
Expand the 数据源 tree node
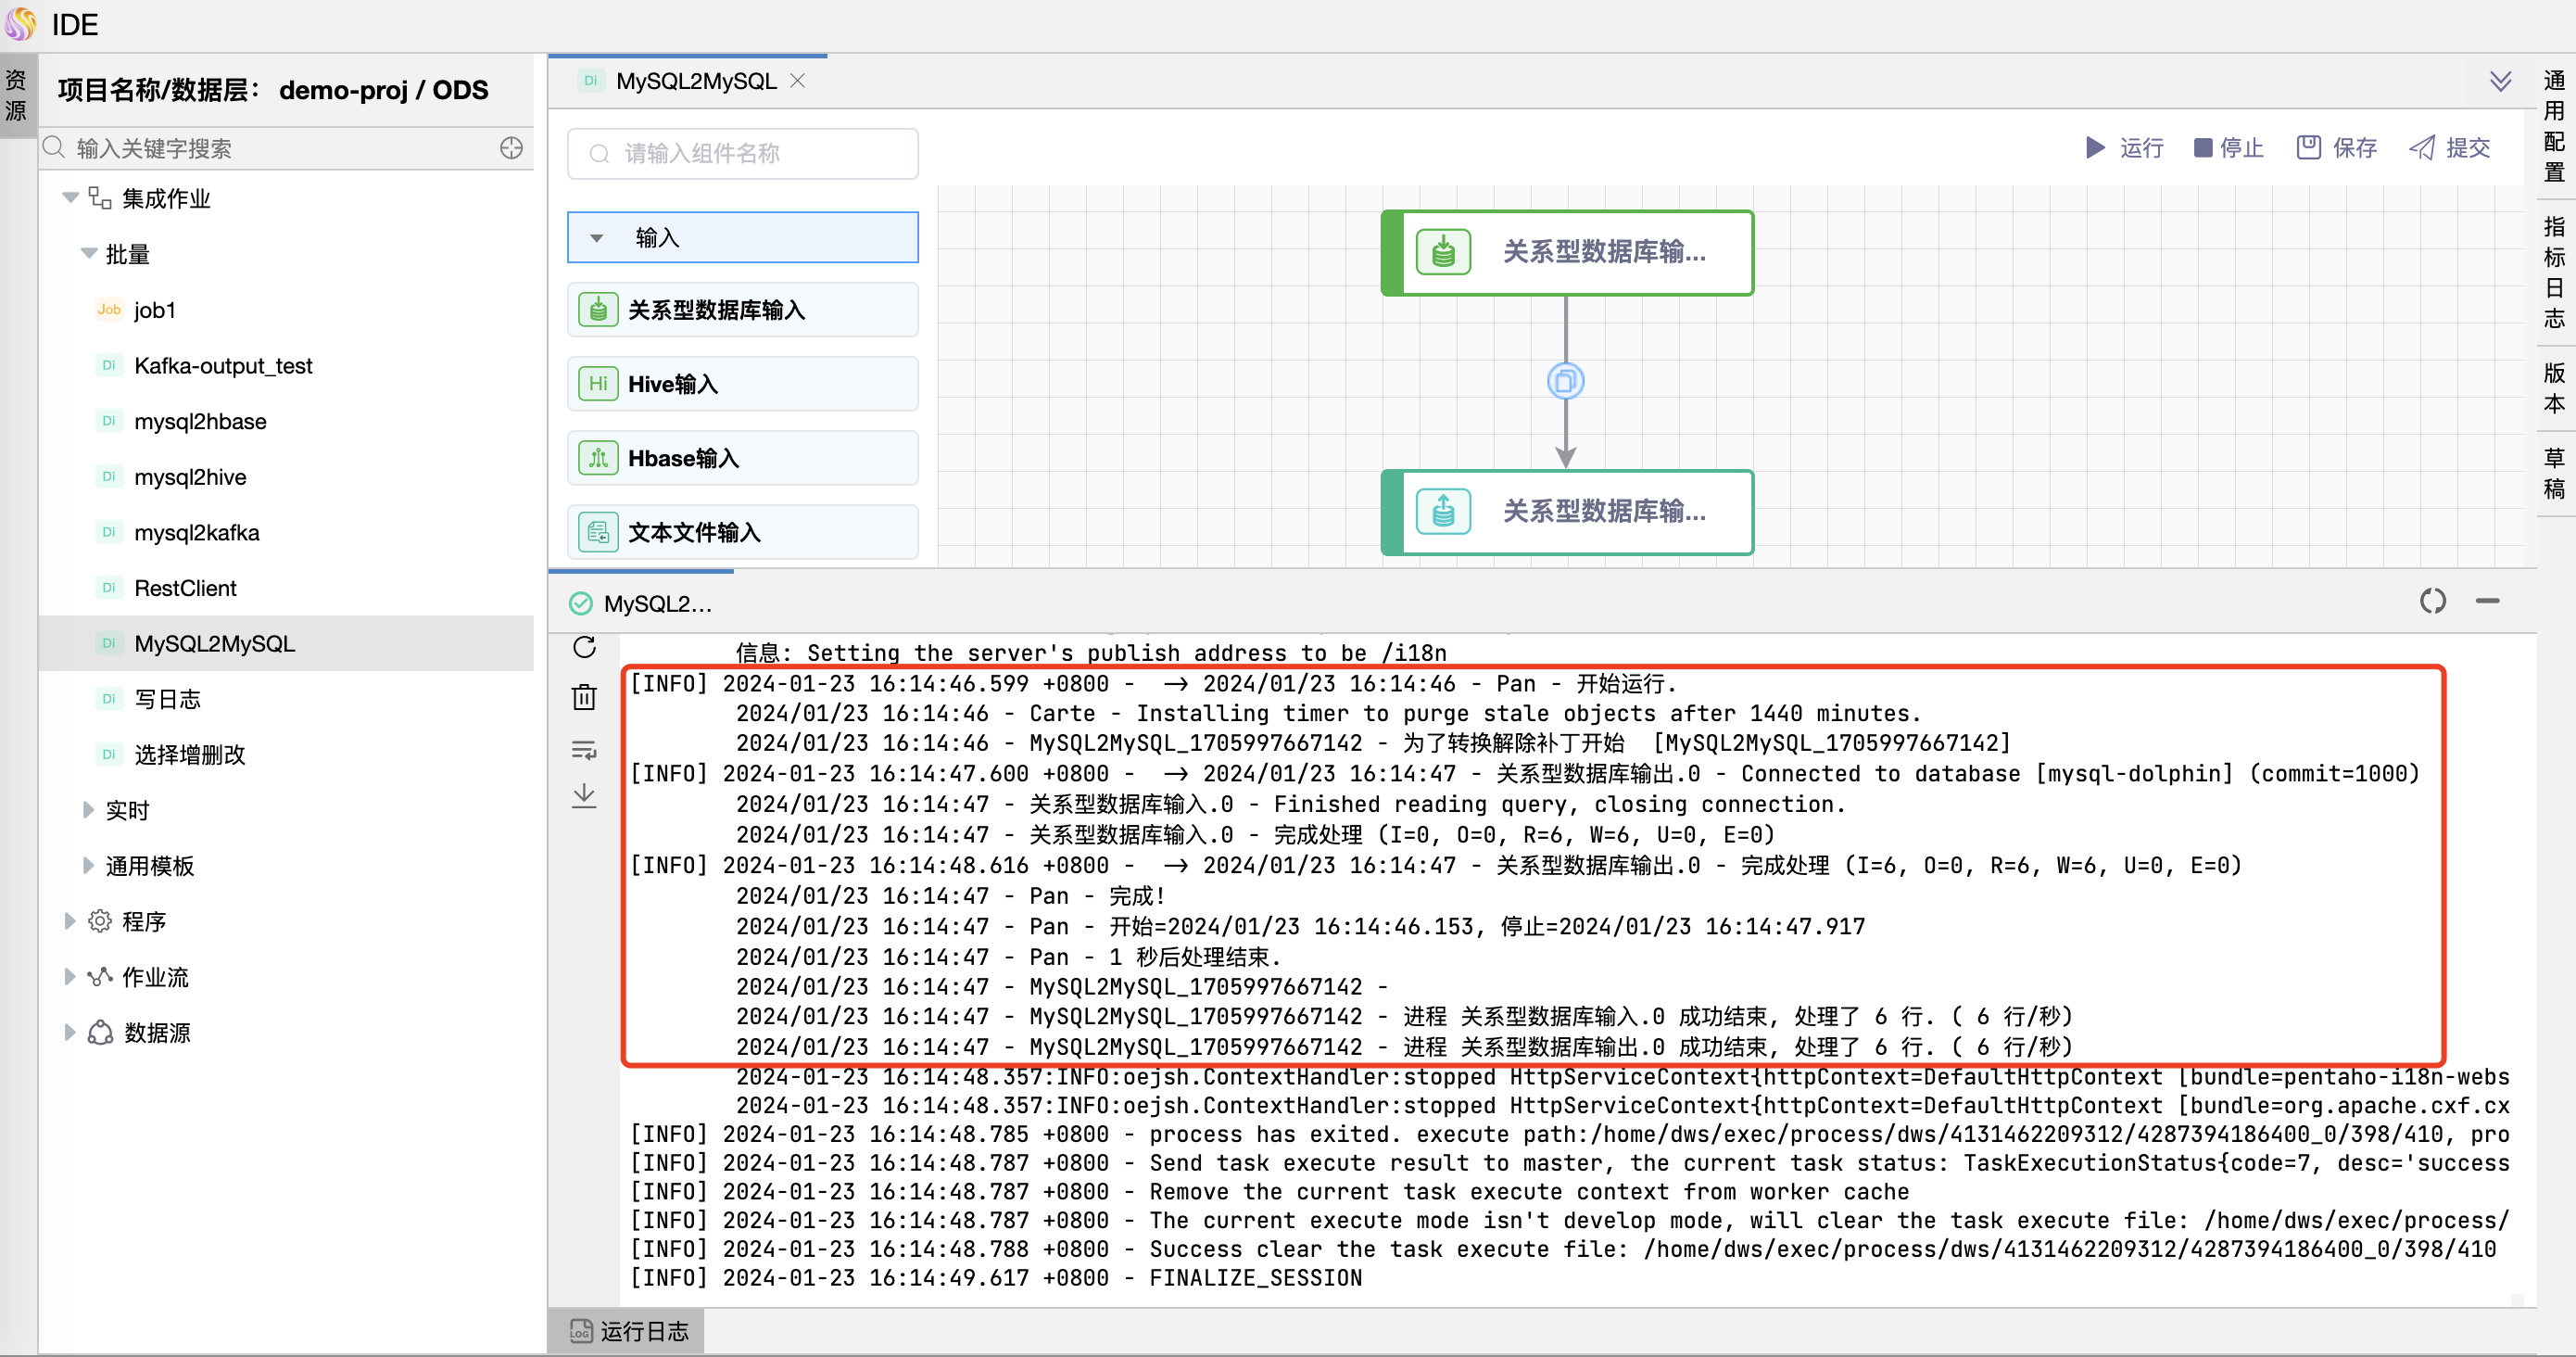pos(69,1032)
